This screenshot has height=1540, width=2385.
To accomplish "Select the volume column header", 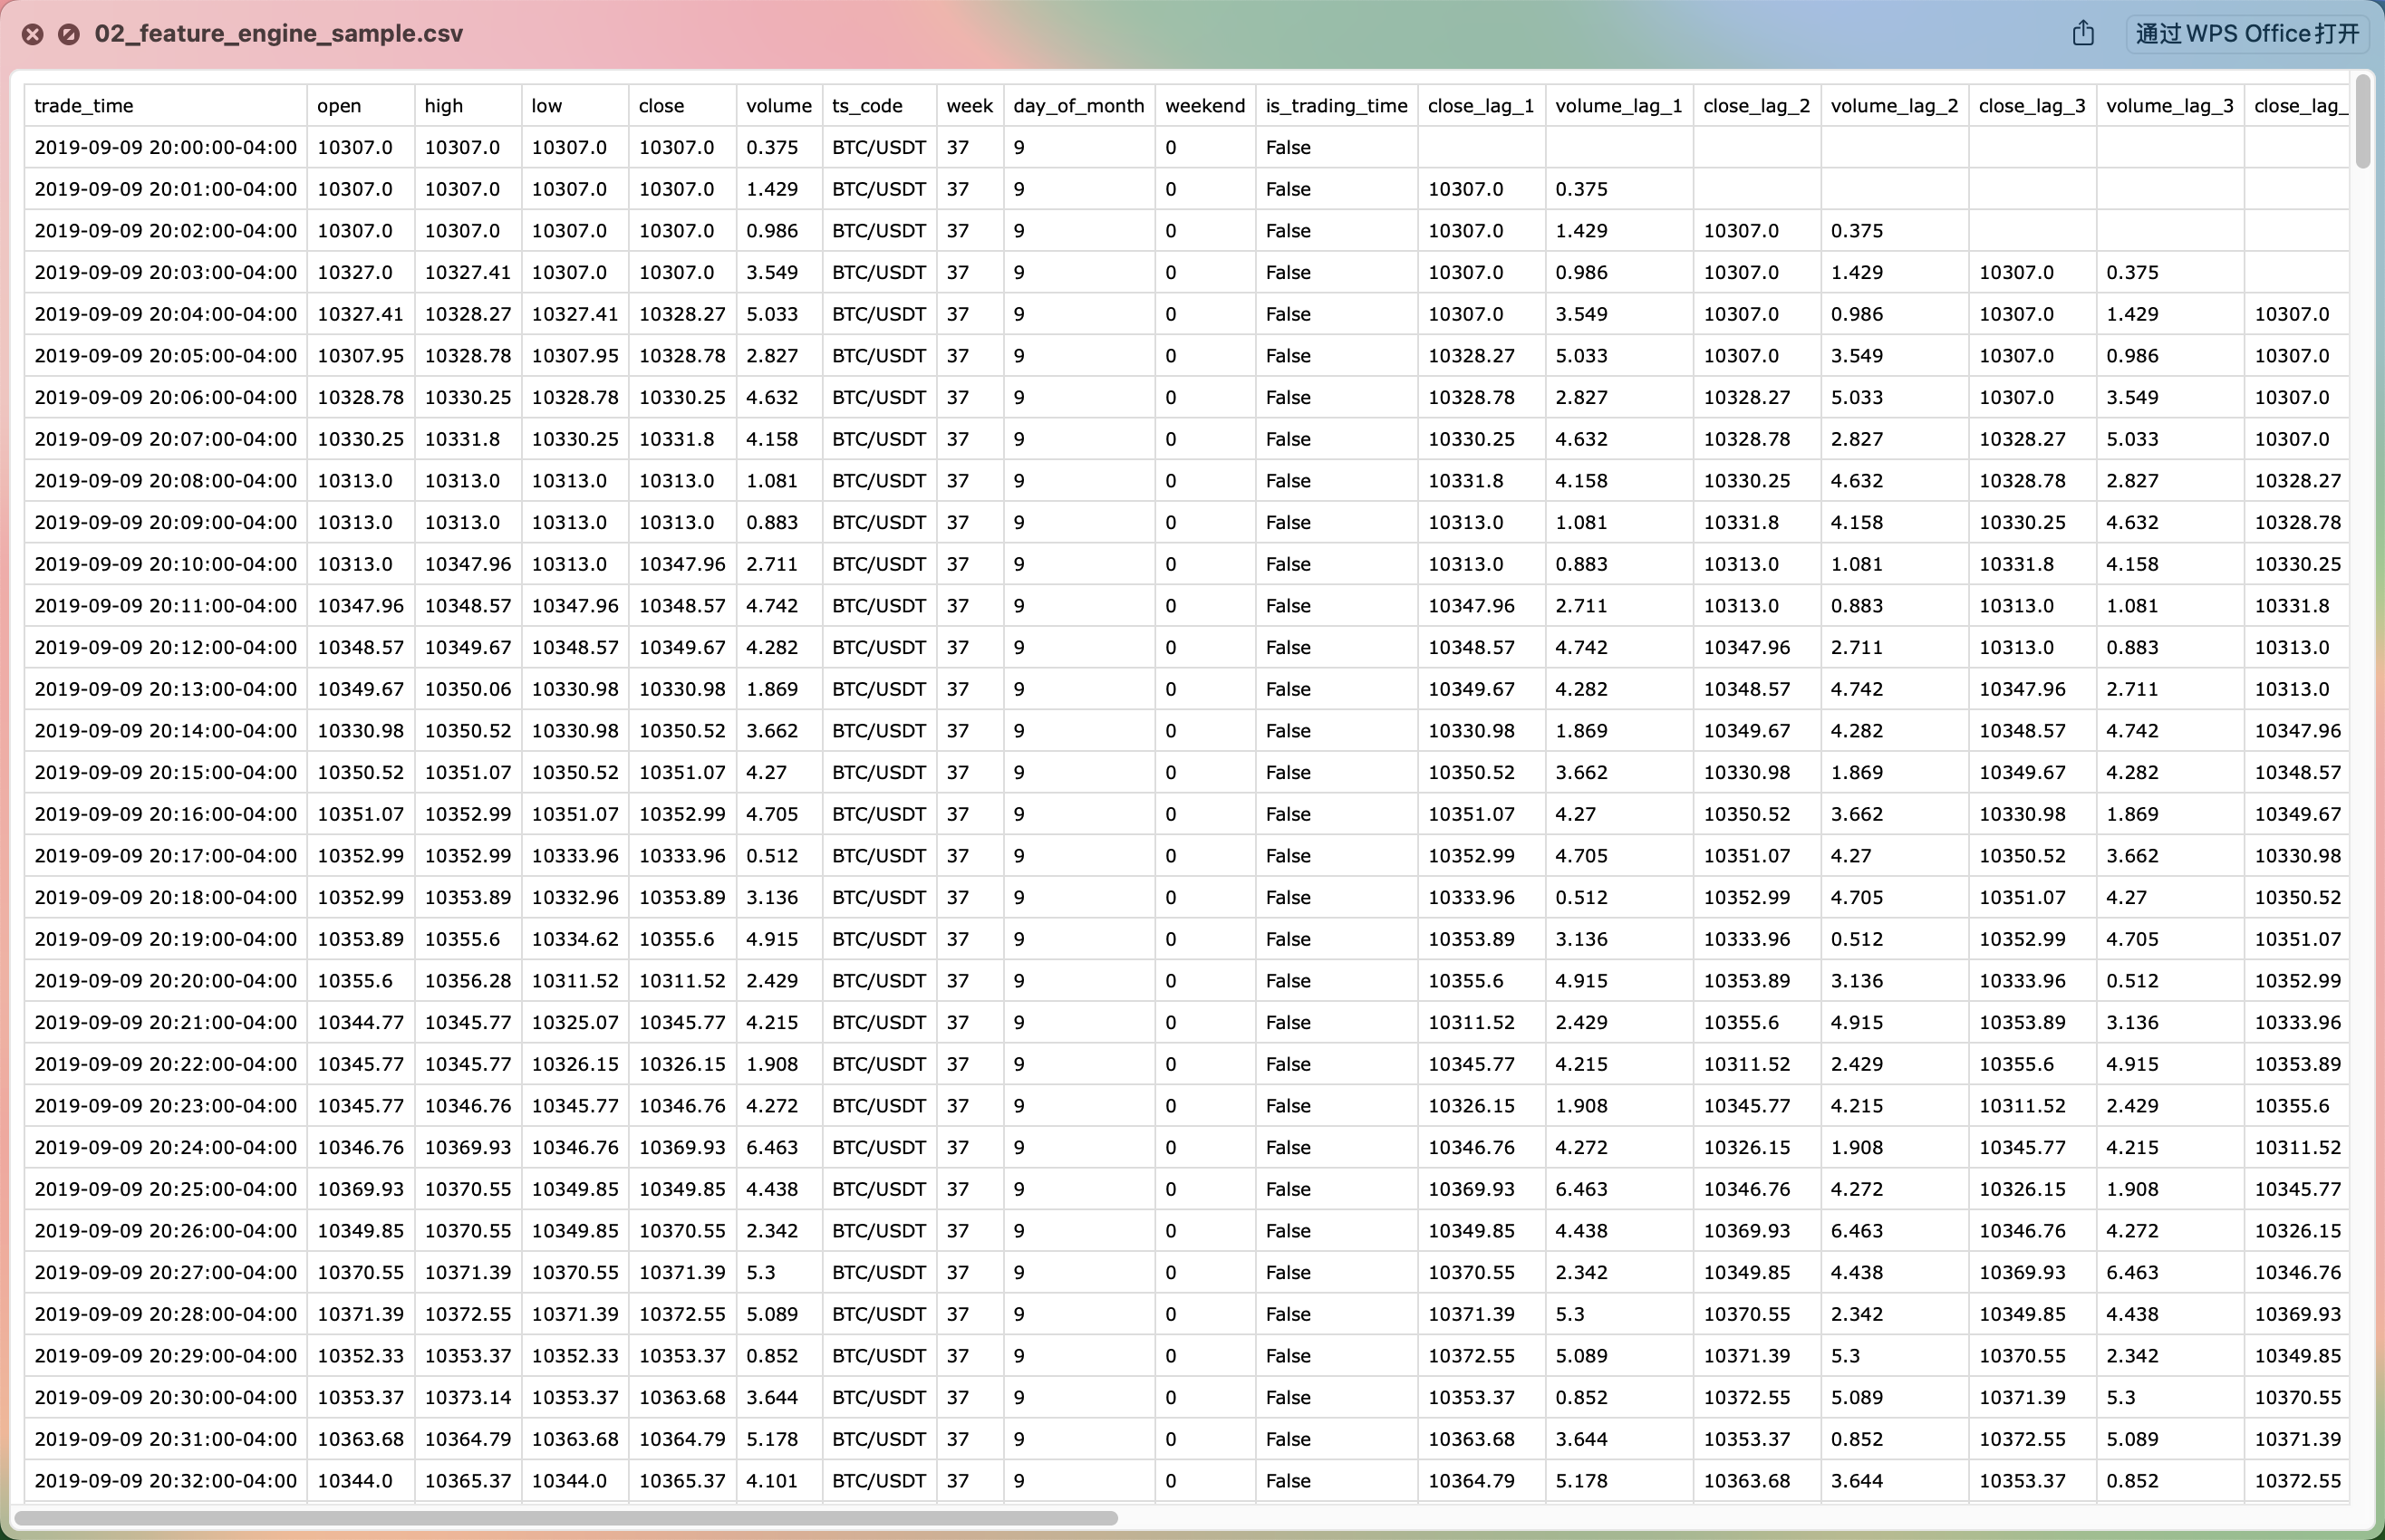I will pos(779,106).
